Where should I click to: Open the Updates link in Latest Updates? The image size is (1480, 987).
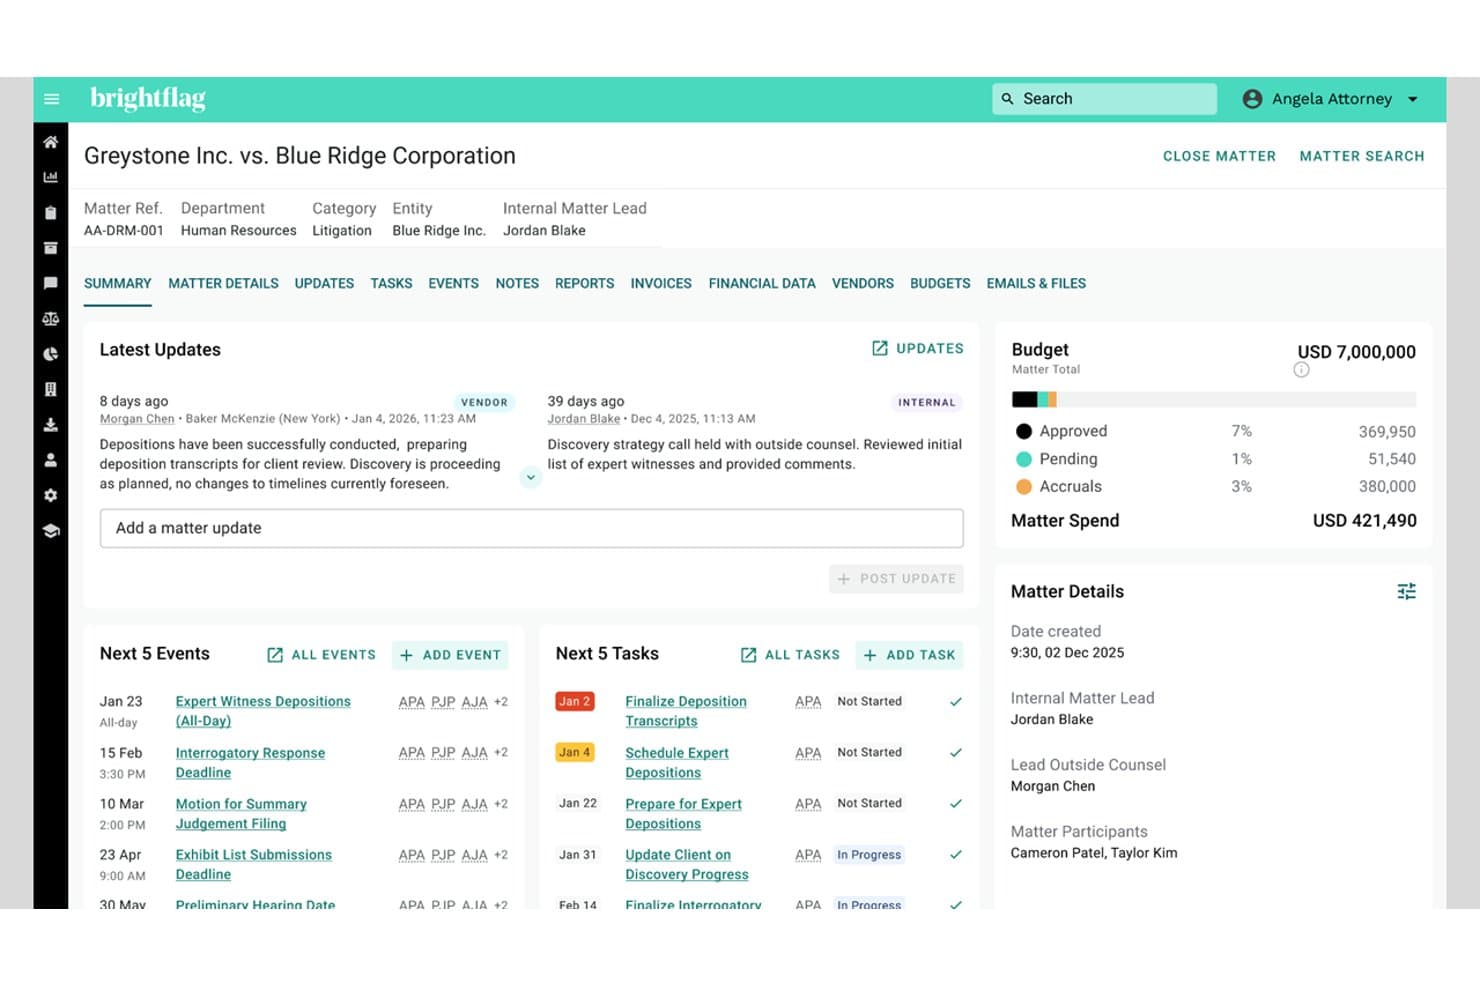point(918,348)
